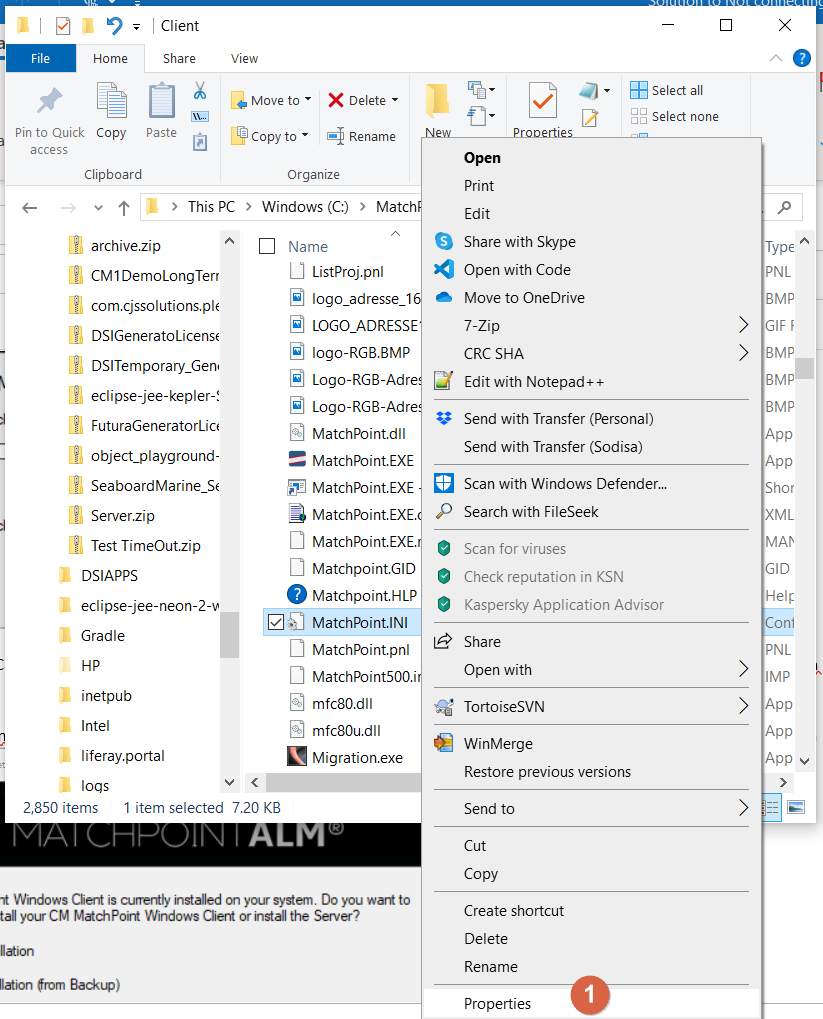
Task: Switch to the Share ribbon tab
Action: 179,58
